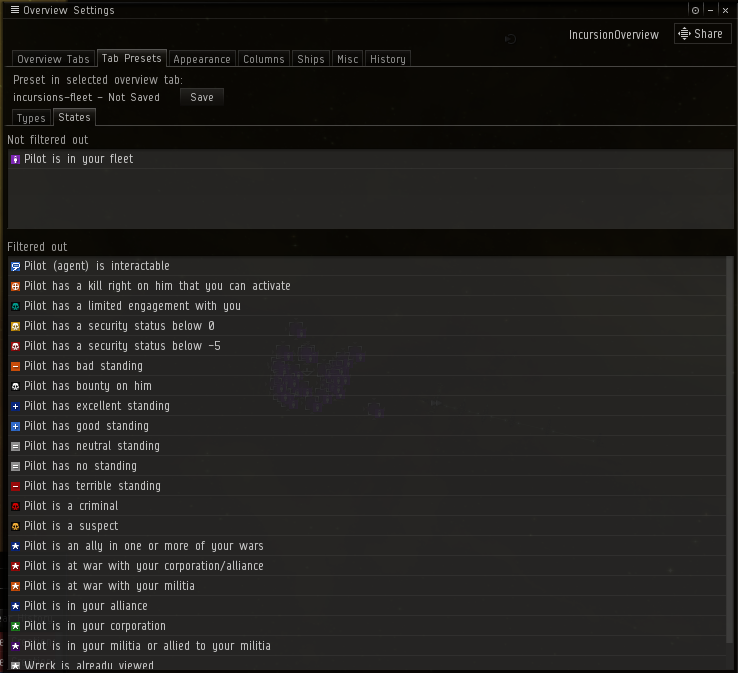Image resolution: width=738 pixels, height=673 pixels.
Task: Switch to the Overview Tabs tab
Action: coord(53,59)
